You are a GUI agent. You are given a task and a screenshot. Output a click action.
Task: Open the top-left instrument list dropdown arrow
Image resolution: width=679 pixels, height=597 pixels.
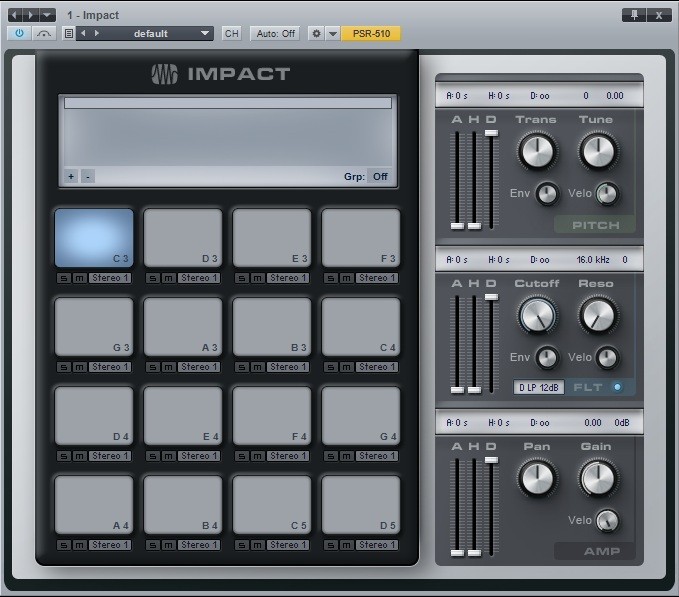[47, 15]
